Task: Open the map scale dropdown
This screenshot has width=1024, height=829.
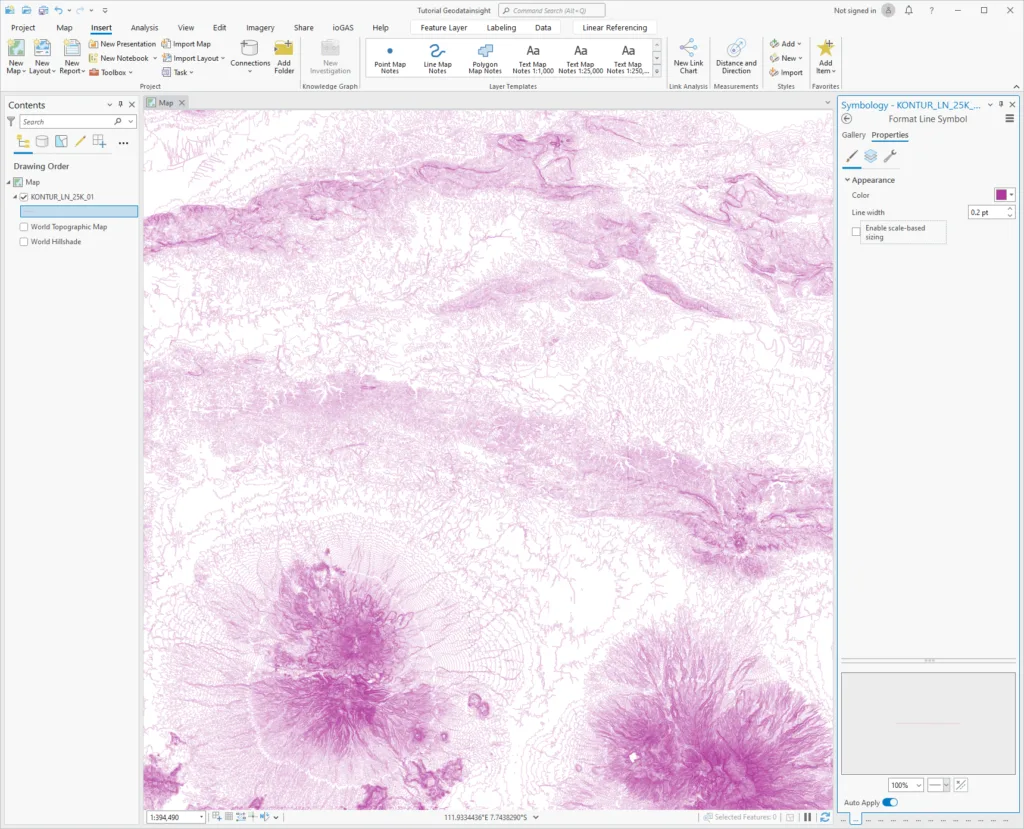Action: [201, 817]
